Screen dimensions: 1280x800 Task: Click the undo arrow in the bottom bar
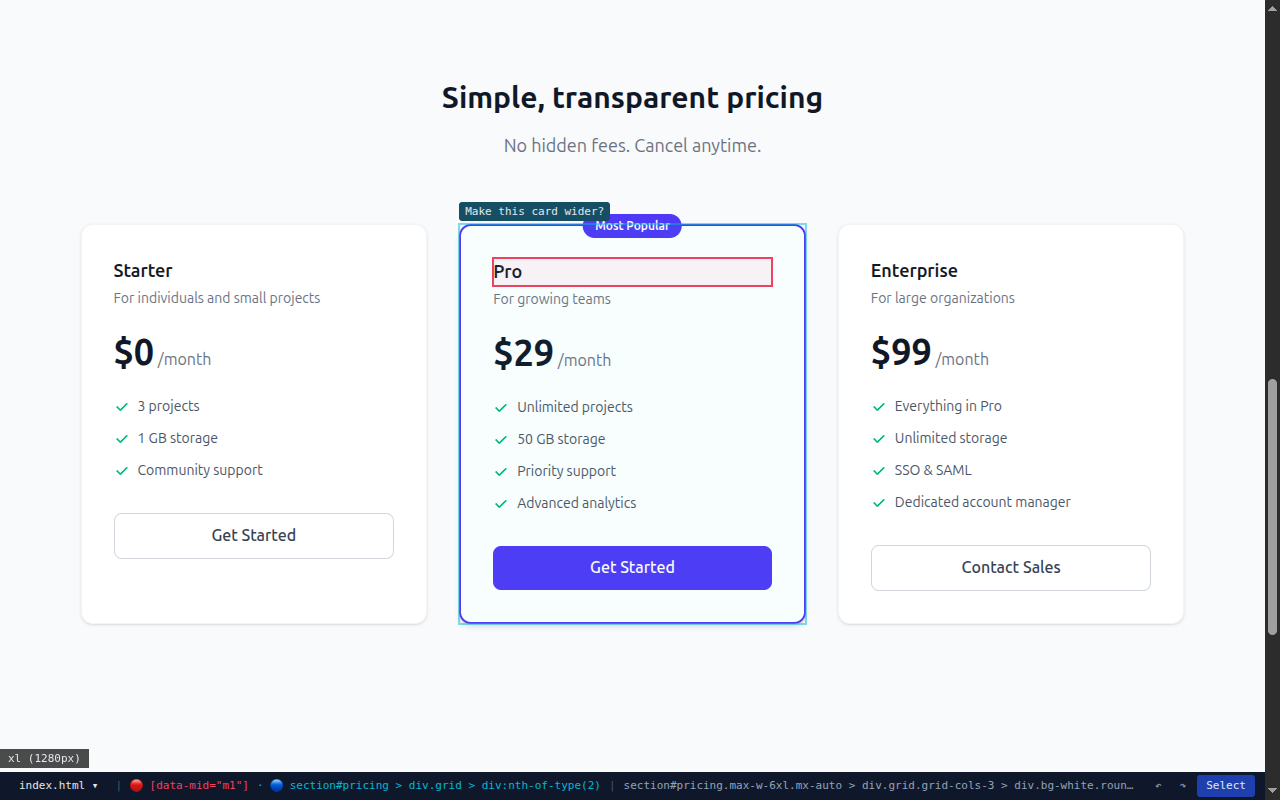pos(1158,786)
